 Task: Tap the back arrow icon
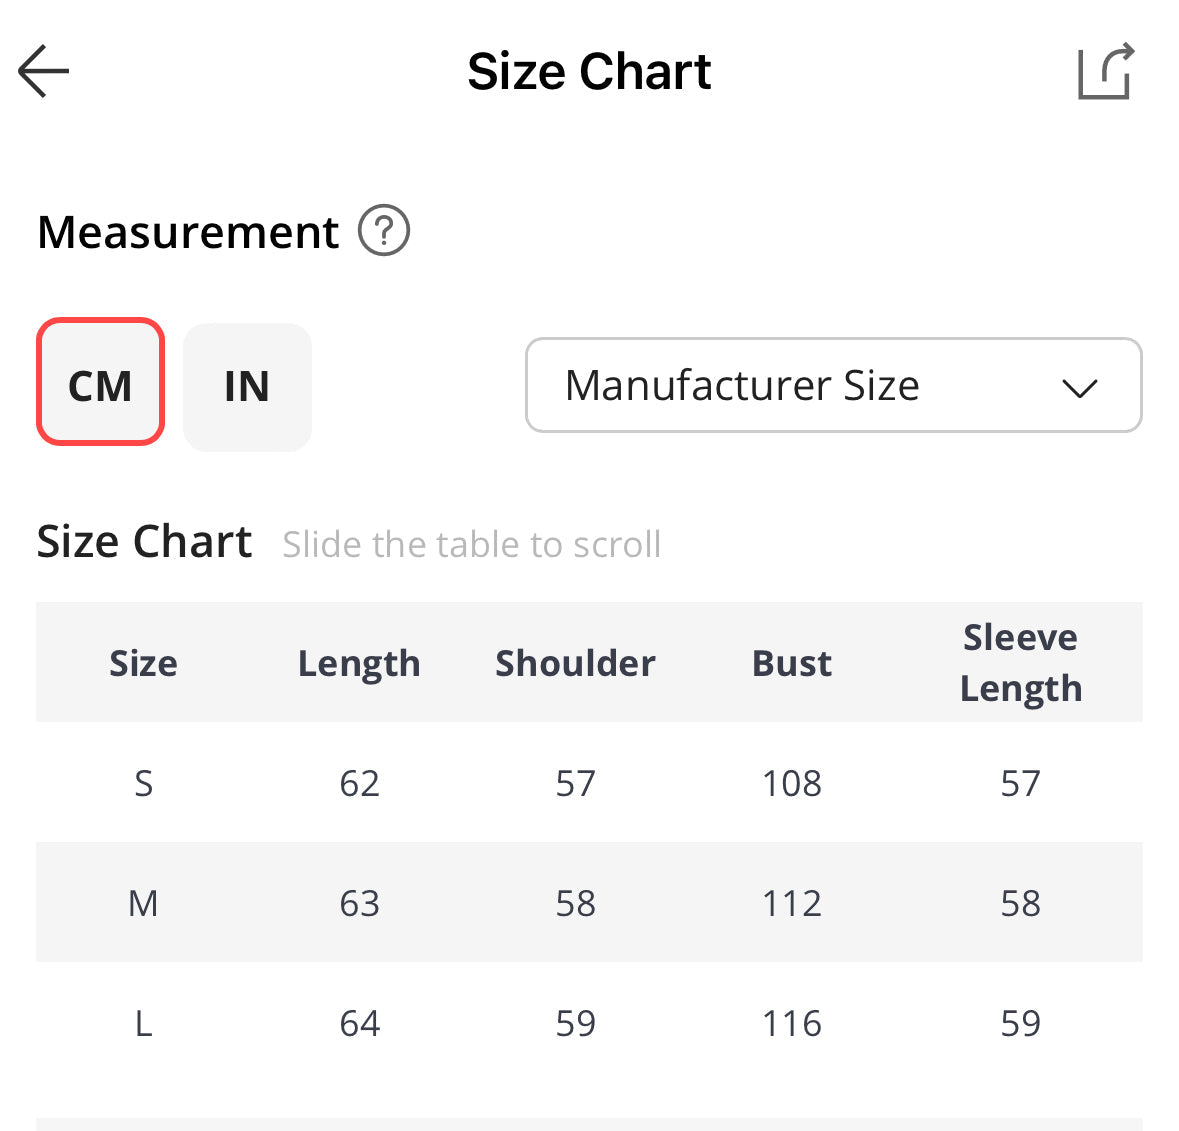44,71
